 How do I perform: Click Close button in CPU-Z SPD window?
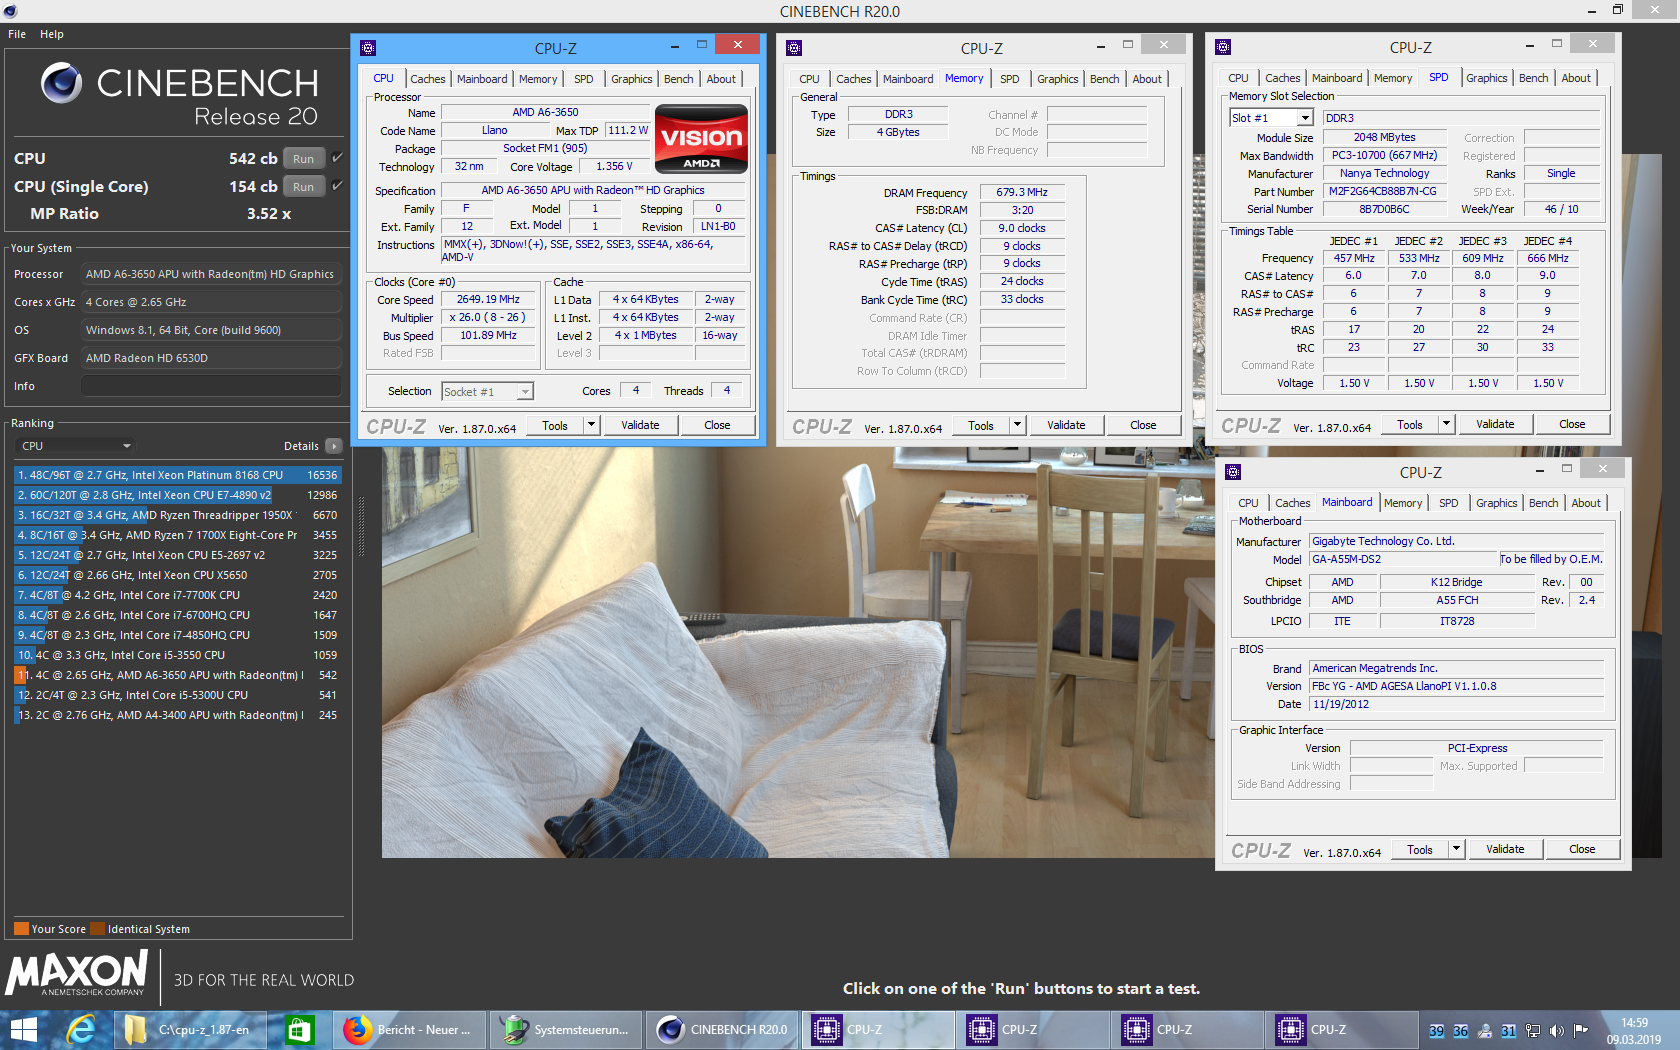click(x=1572, y=424)
